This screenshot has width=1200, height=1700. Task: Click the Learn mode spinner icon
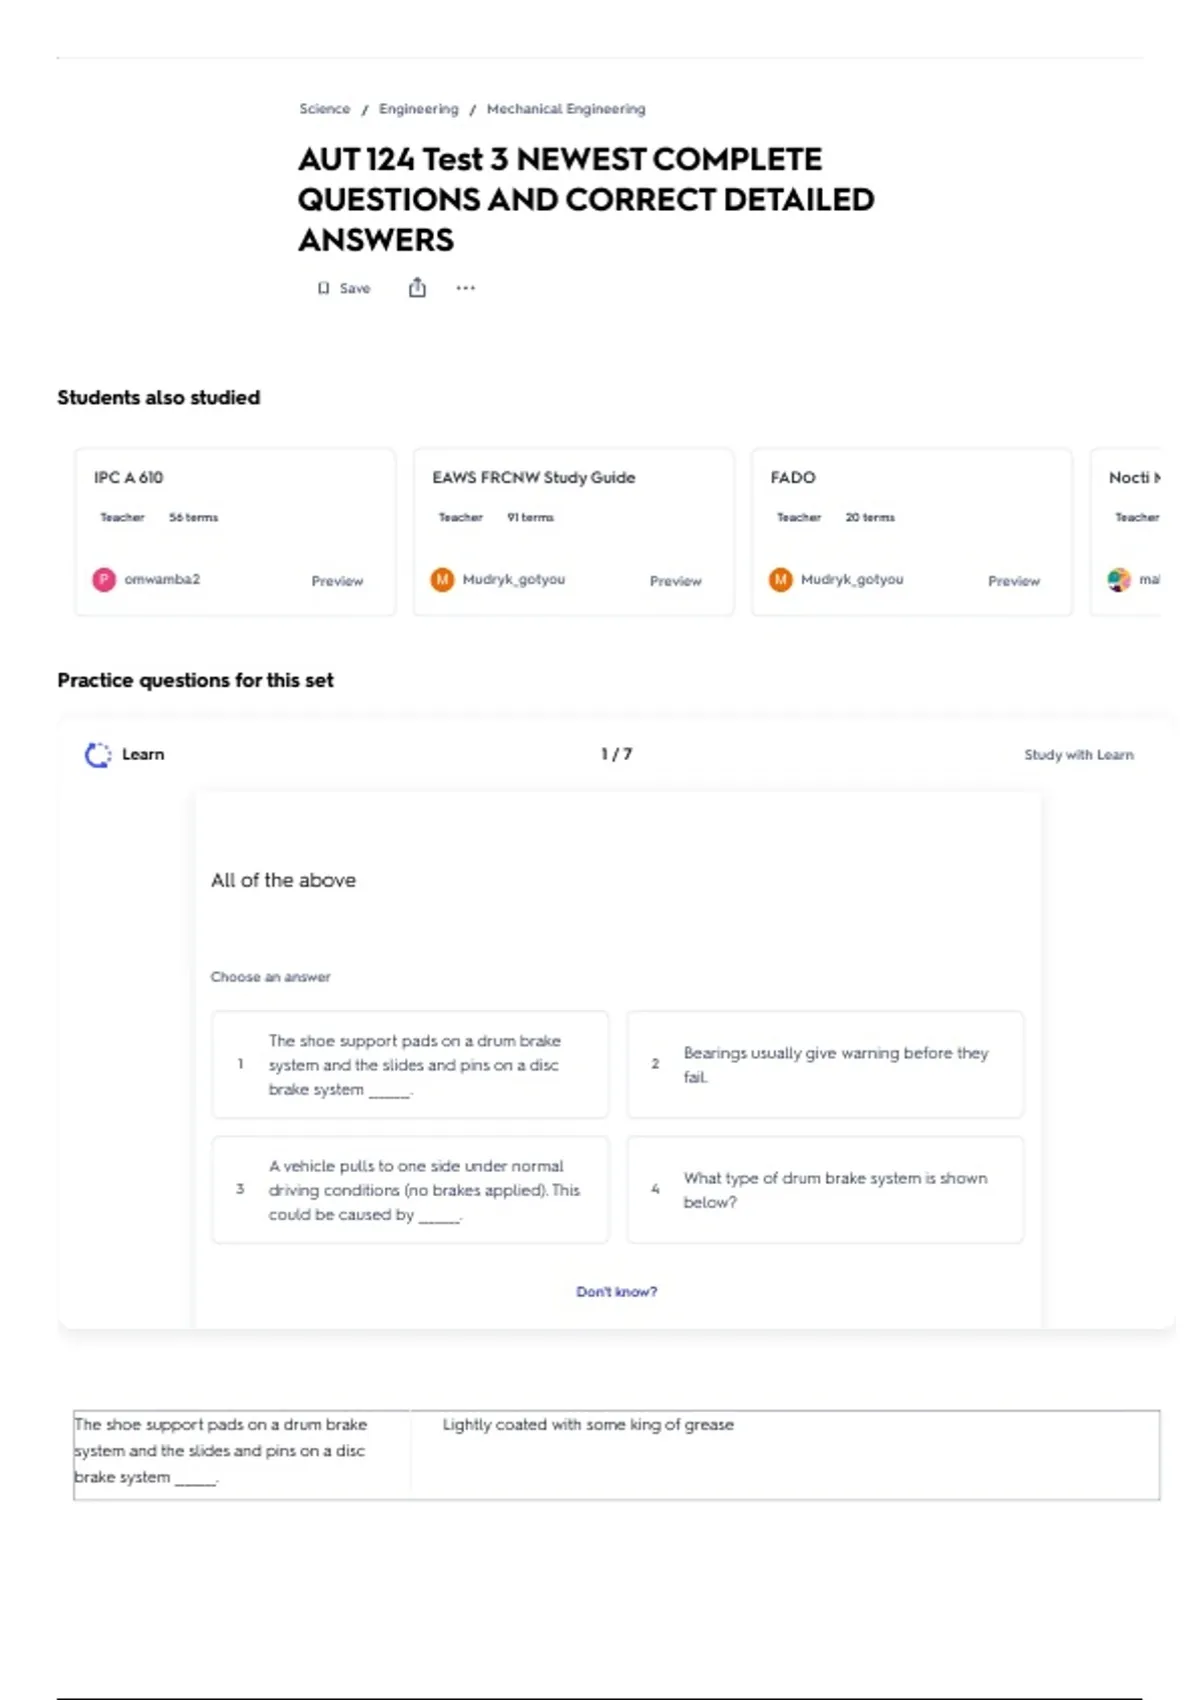(98, 755)
